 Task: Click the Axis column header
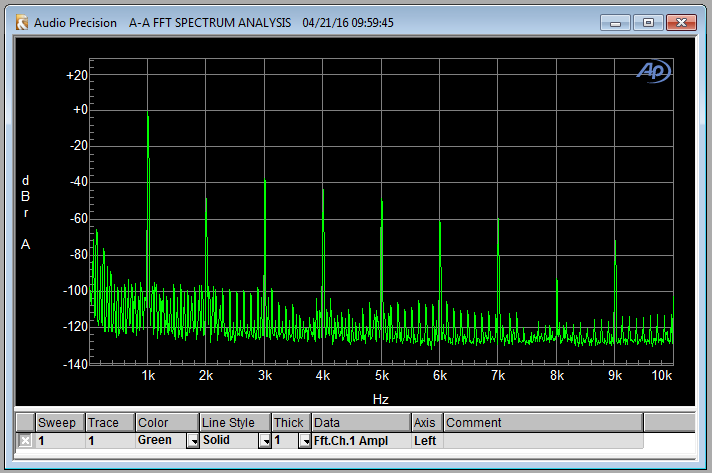tap(427, 423)
